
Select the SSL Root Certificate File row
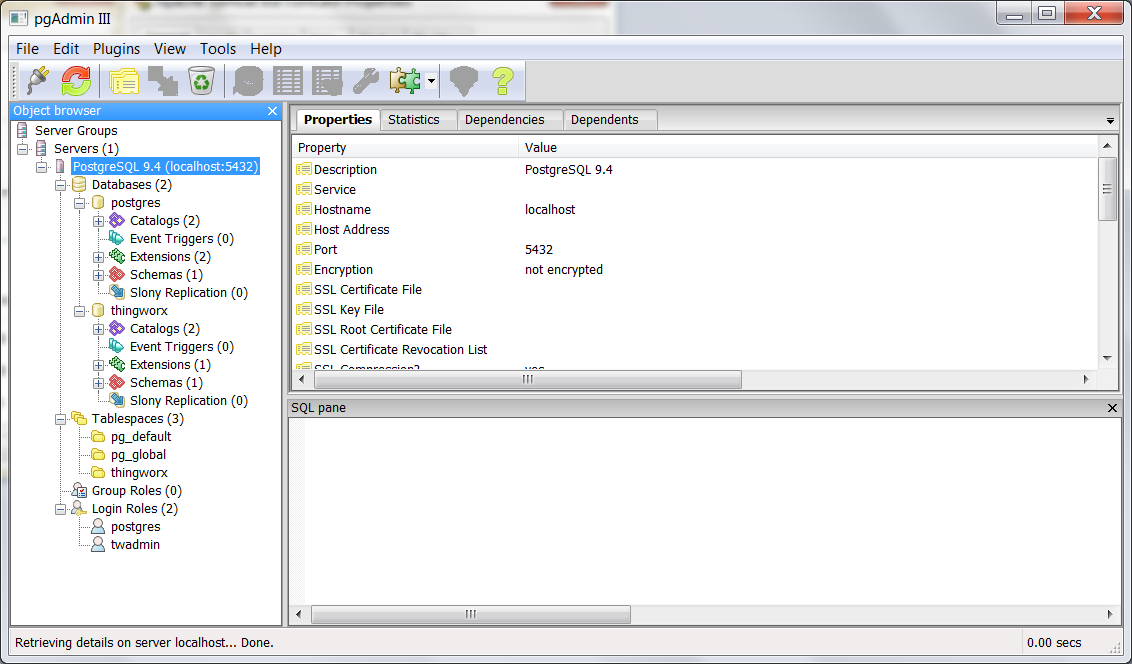point(695,330)
